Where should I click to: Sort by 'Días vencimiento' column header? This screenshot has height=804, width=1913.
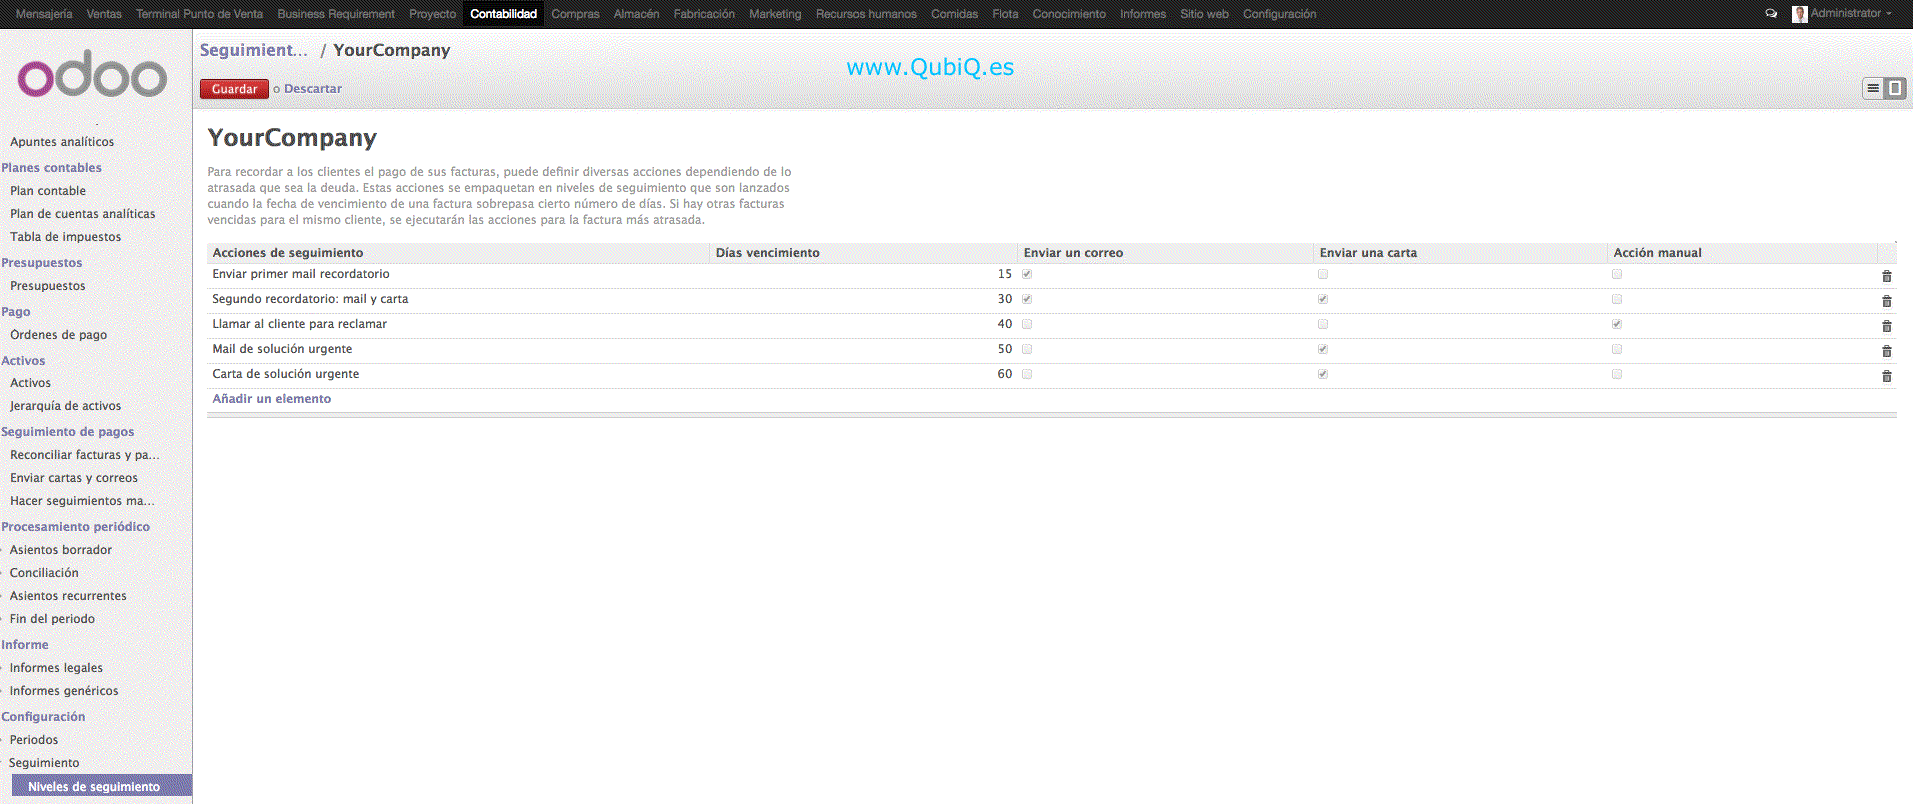[767, 253]
